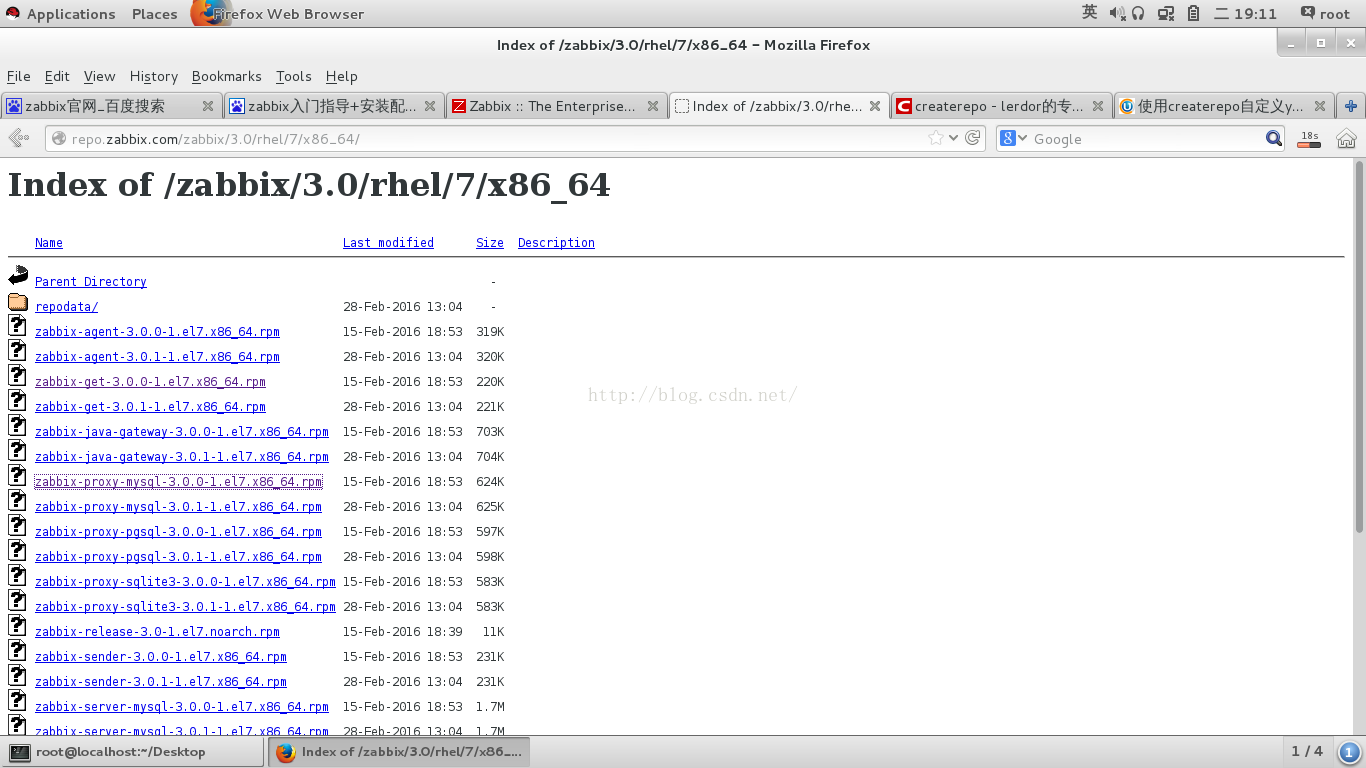The height and width of the screenshot is (768, 1366).
Task: Open the Edit menu
Action: [x=57, y=76]
